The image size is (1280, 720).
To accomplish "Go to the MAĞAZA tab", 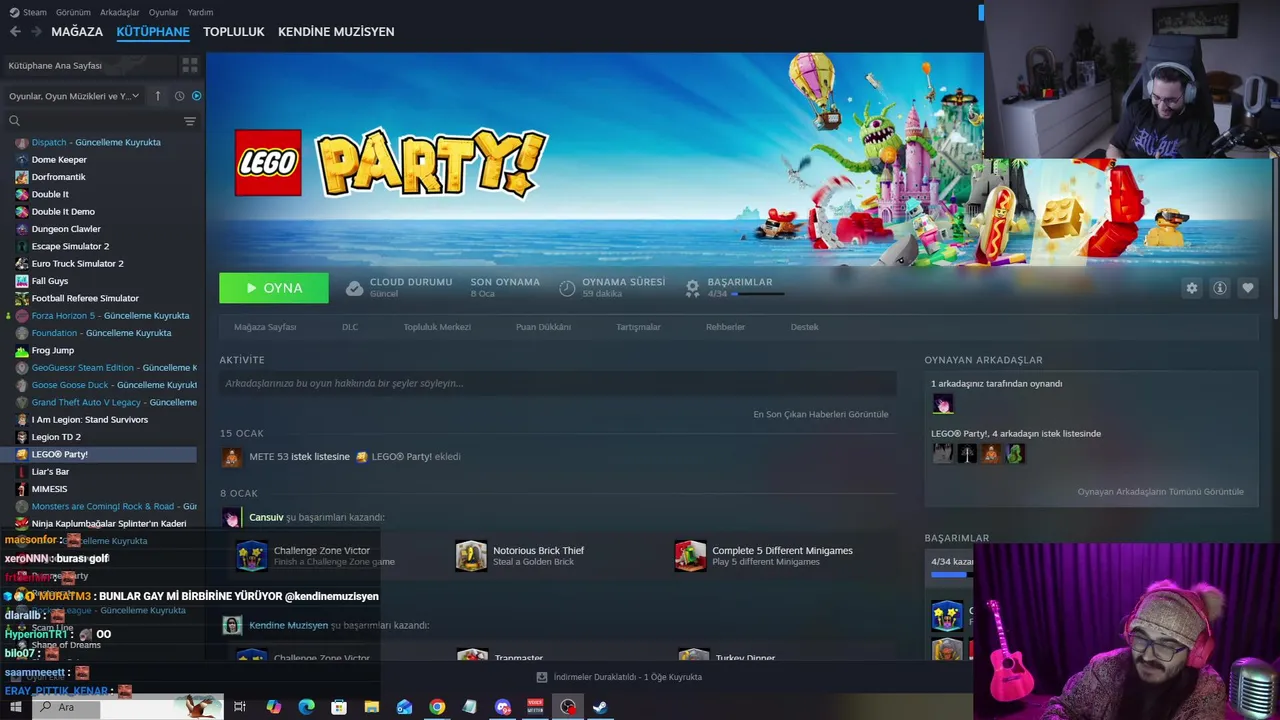I will click(x=77, y=31).
